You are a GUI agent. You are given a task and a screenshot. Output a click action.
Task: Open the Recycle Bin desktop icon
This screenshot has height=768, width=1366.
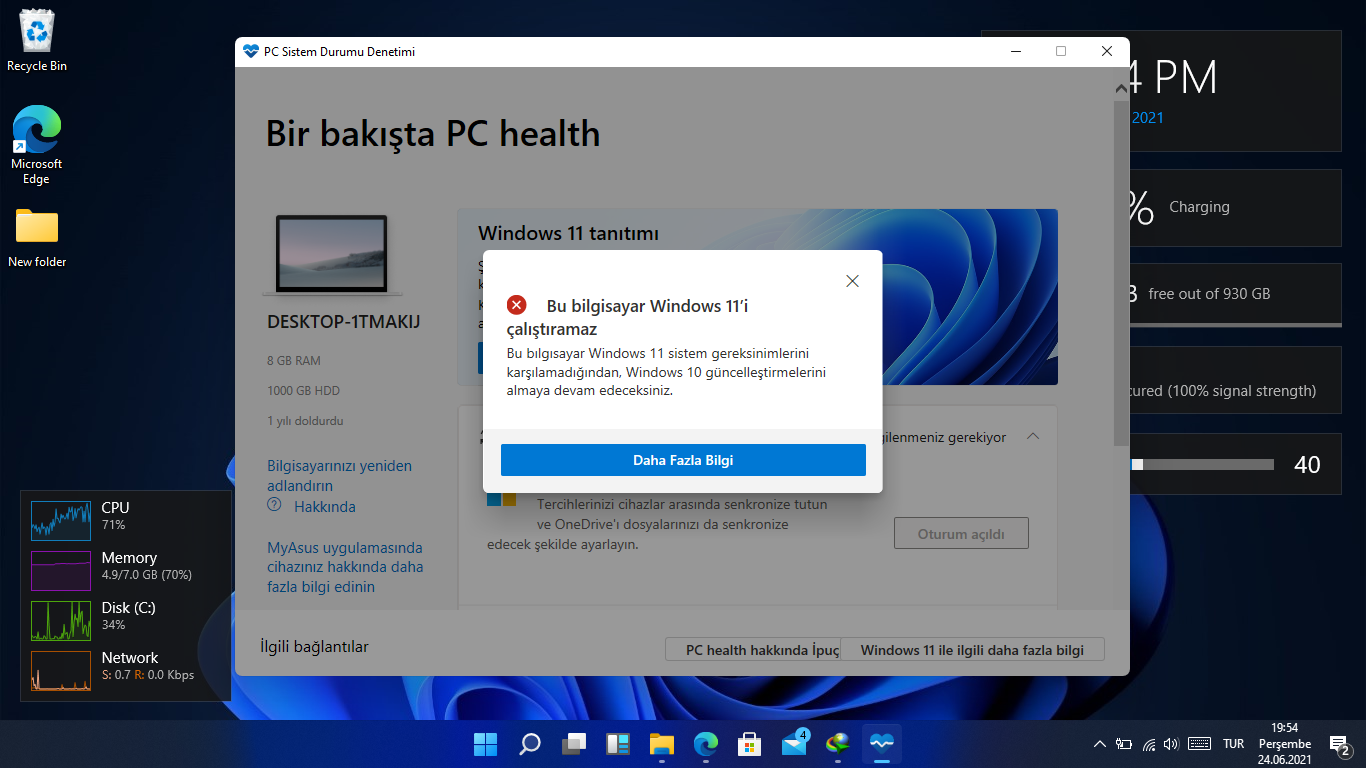(x=37, y=41)
